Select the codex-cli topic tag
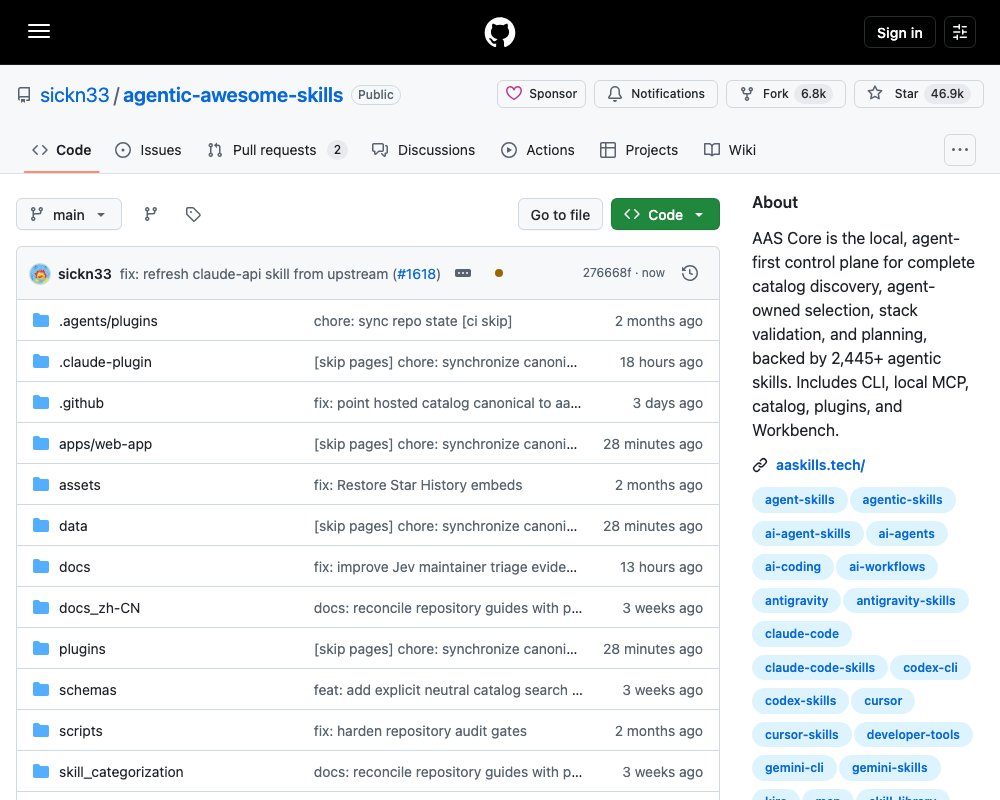The height and width of the screenshot is (800, 1000). pos(930,667)
